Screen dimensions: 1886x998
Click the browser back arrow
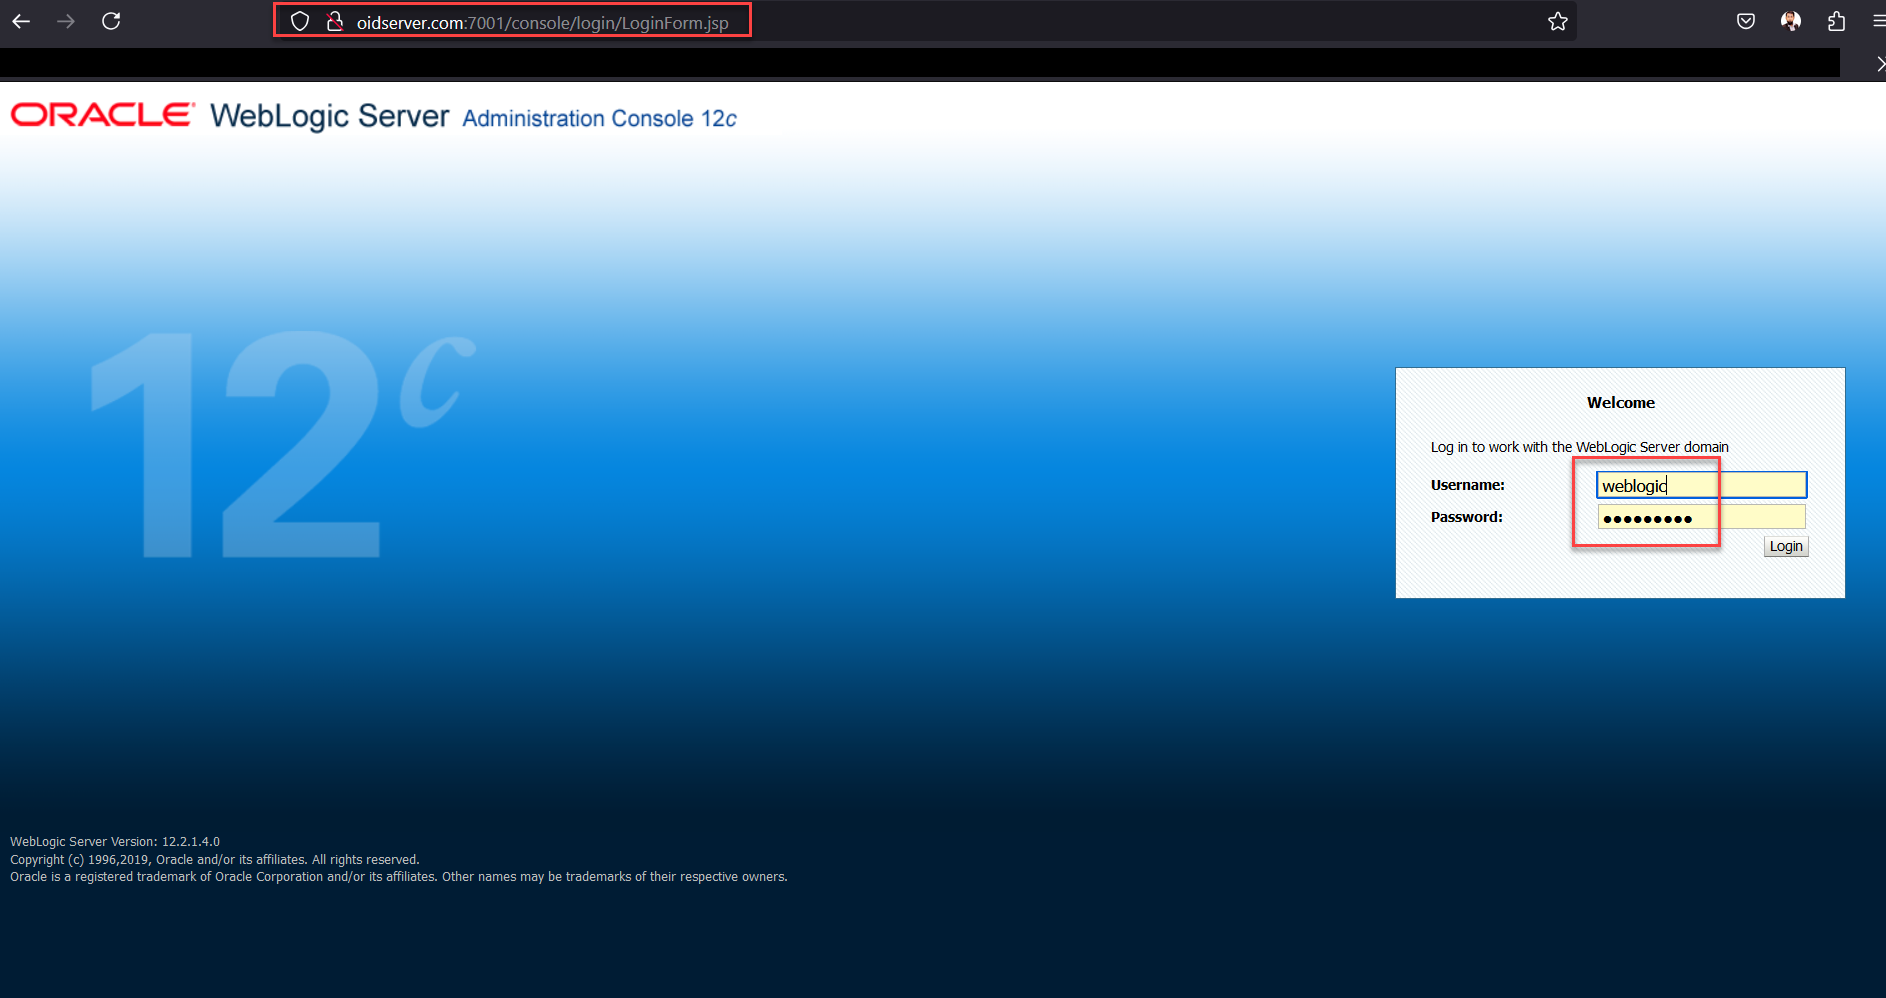click(21, 21)
